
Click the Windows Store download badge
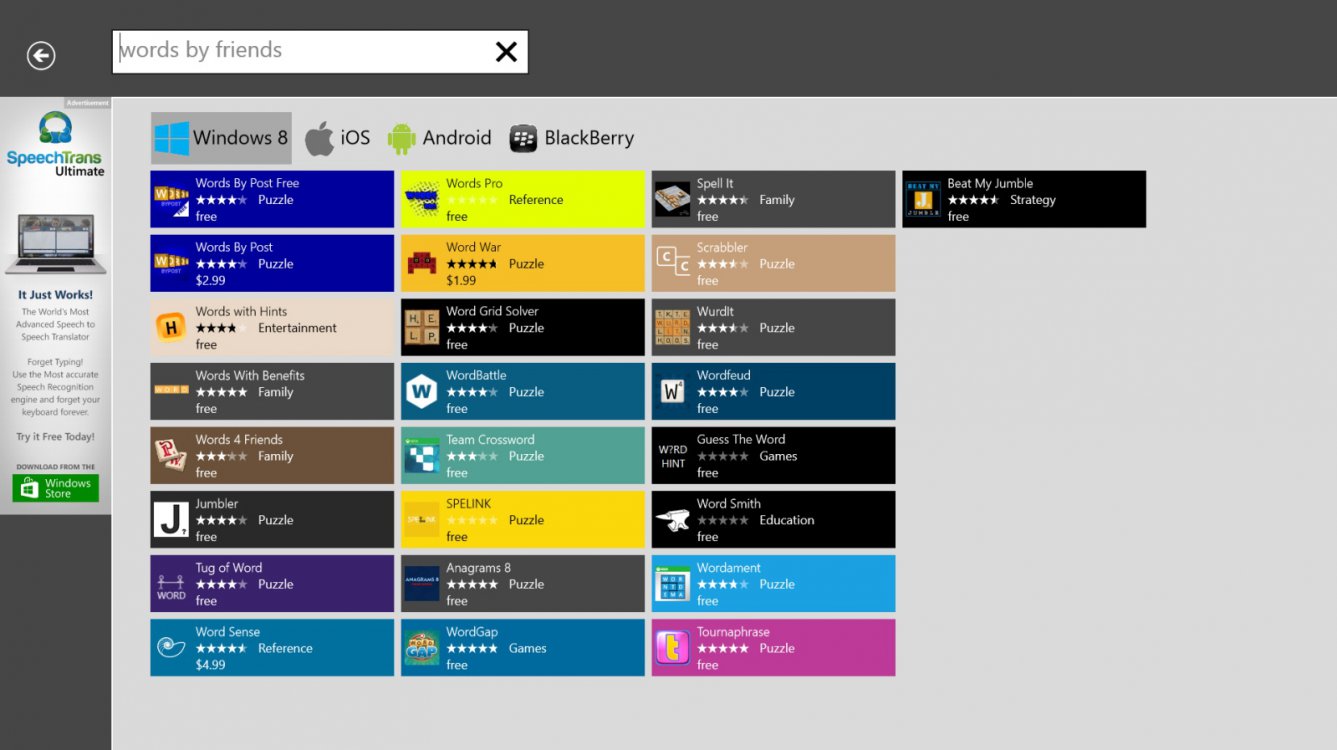point(55,488)
